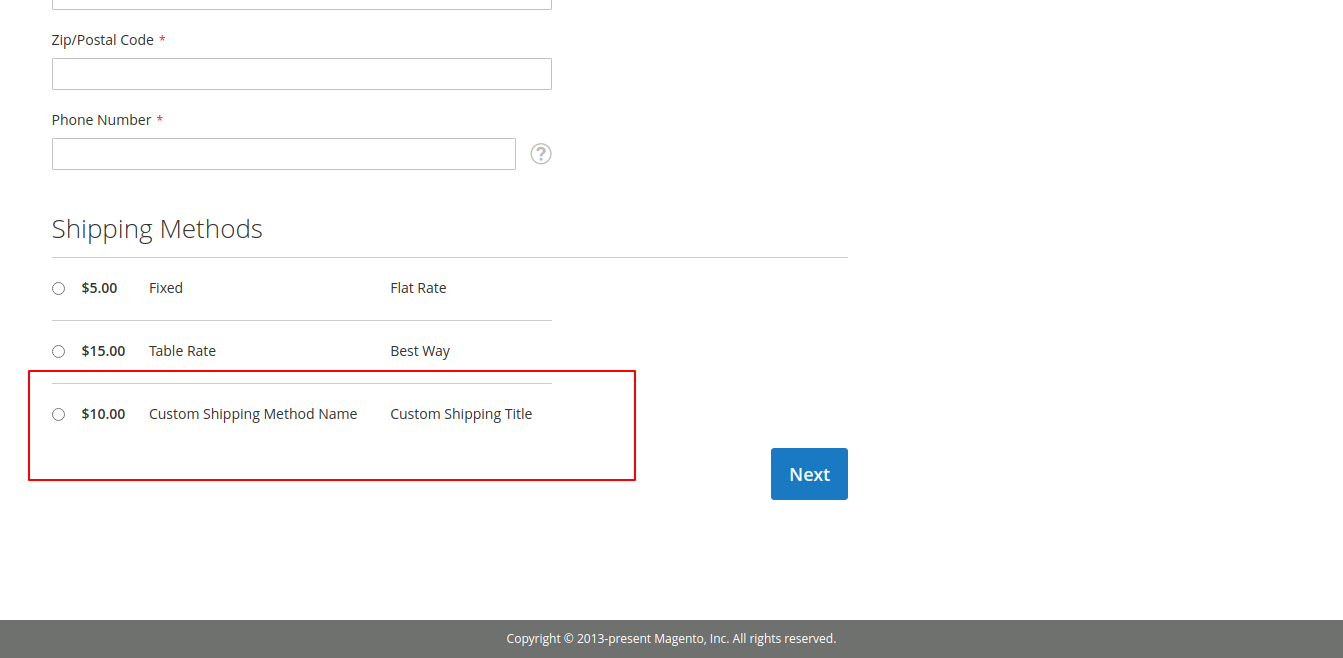
Task: Click the $10.00 price text
Action: (103, 414)
